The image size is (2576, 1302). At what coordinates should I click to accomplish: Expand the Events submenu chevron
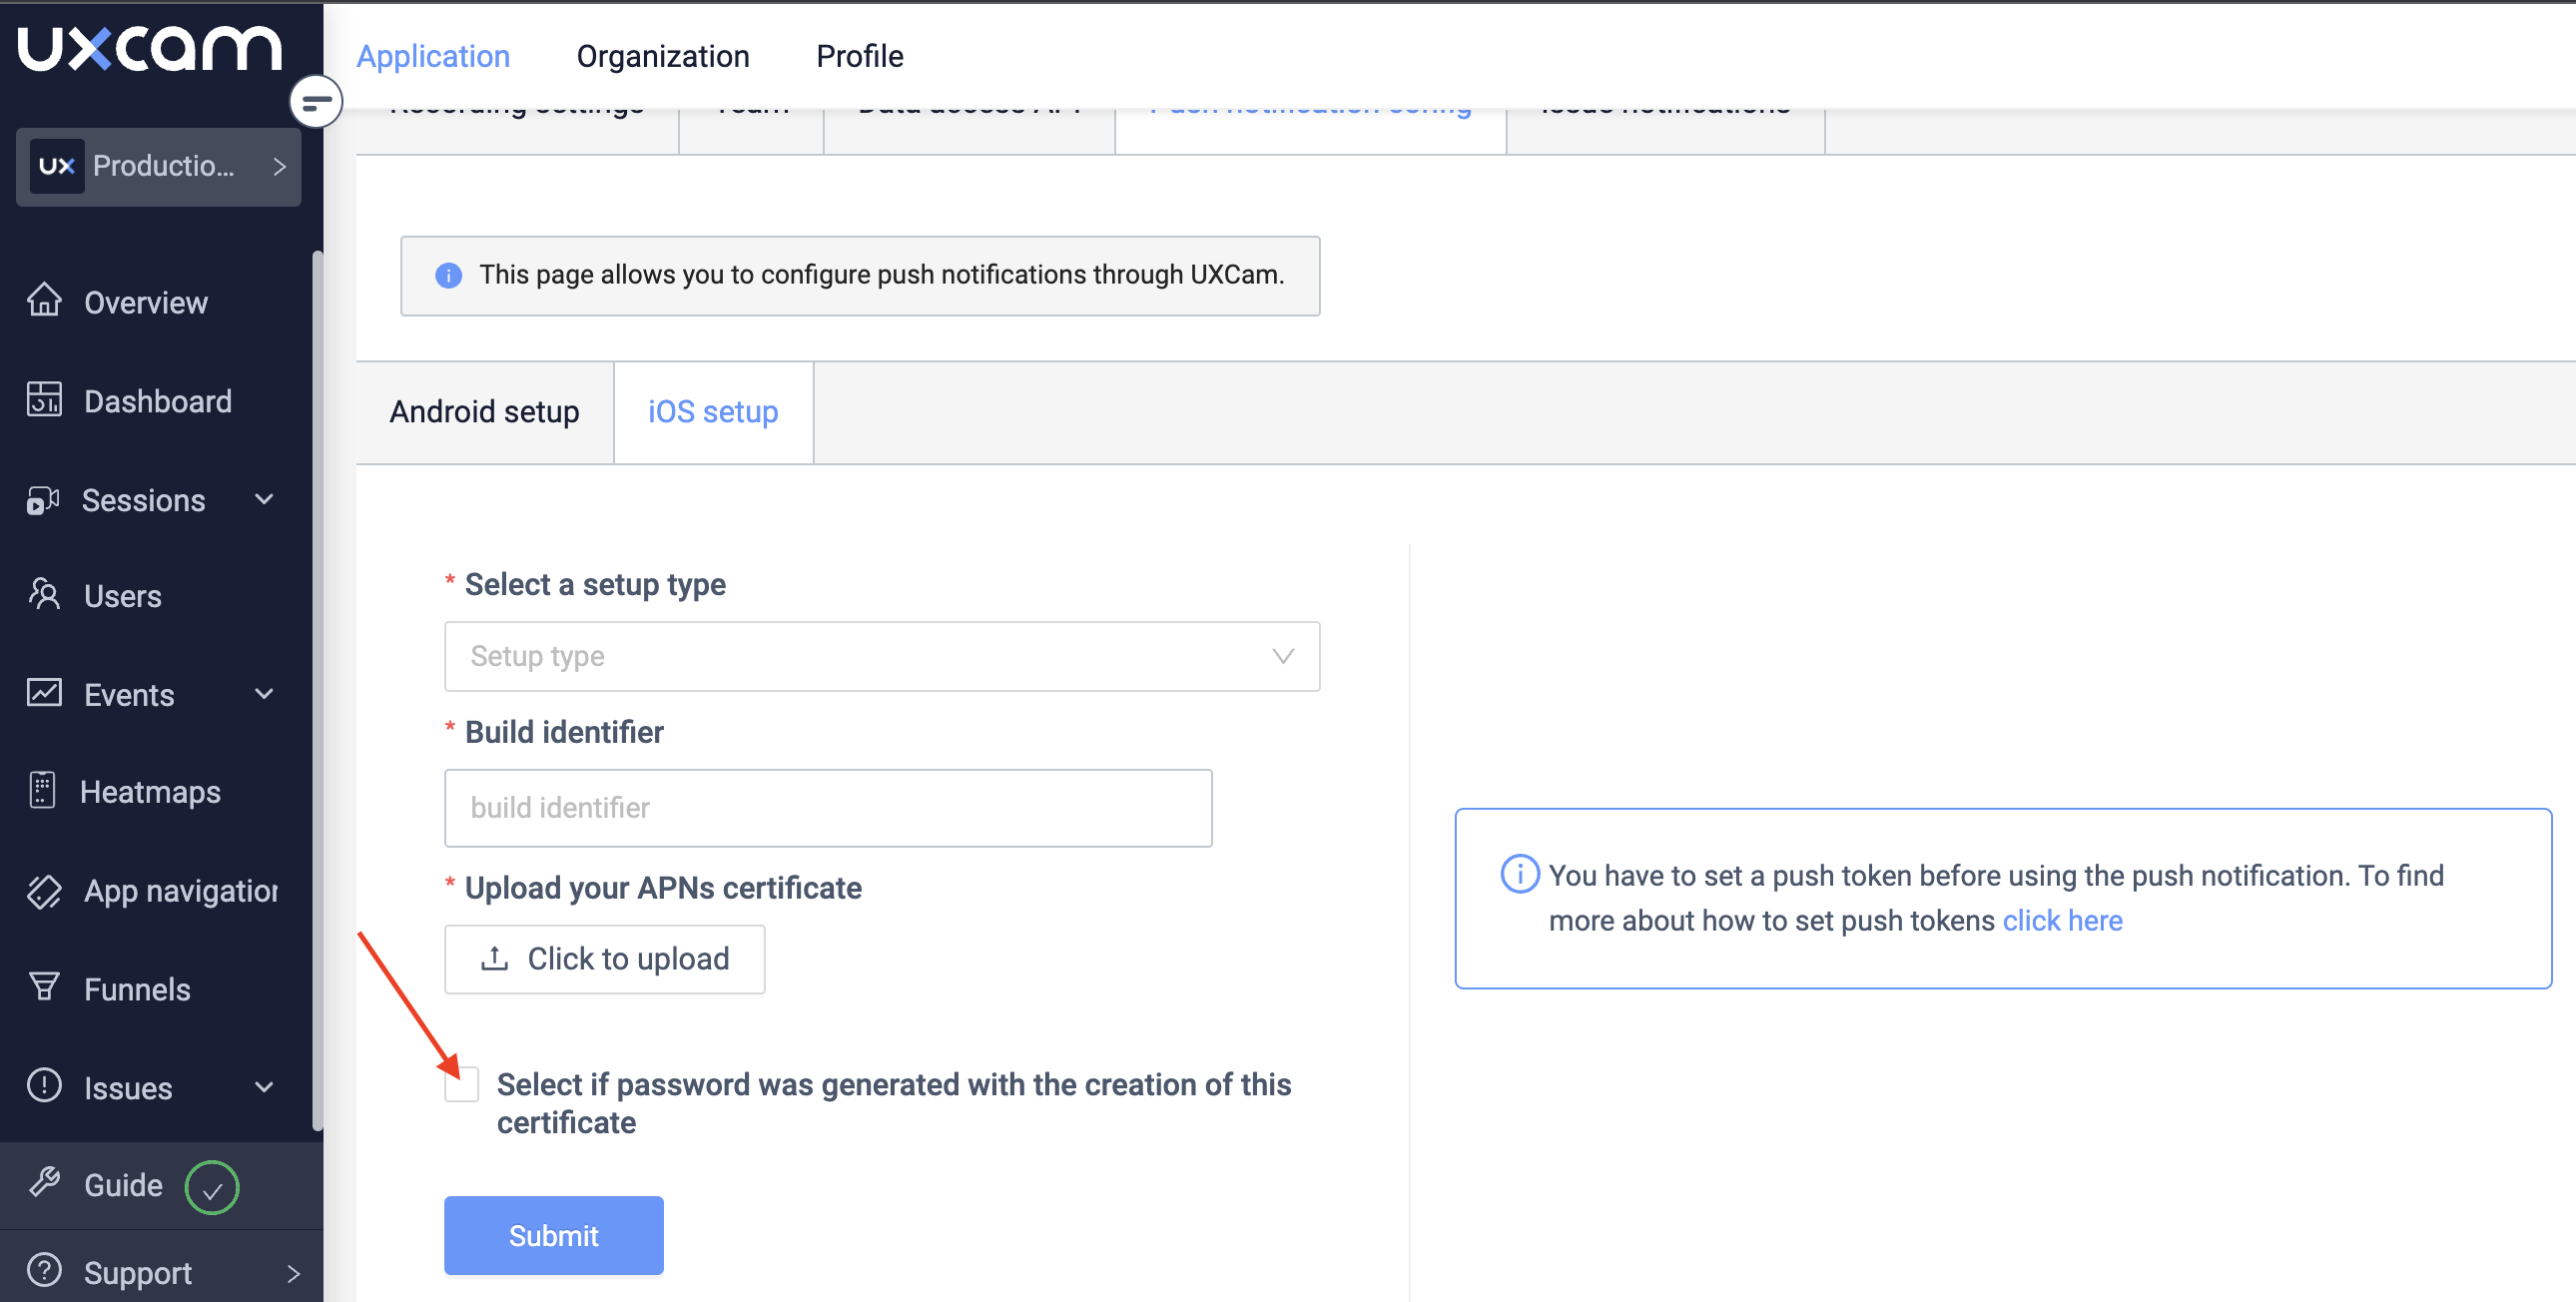click(x=264, y=694)
